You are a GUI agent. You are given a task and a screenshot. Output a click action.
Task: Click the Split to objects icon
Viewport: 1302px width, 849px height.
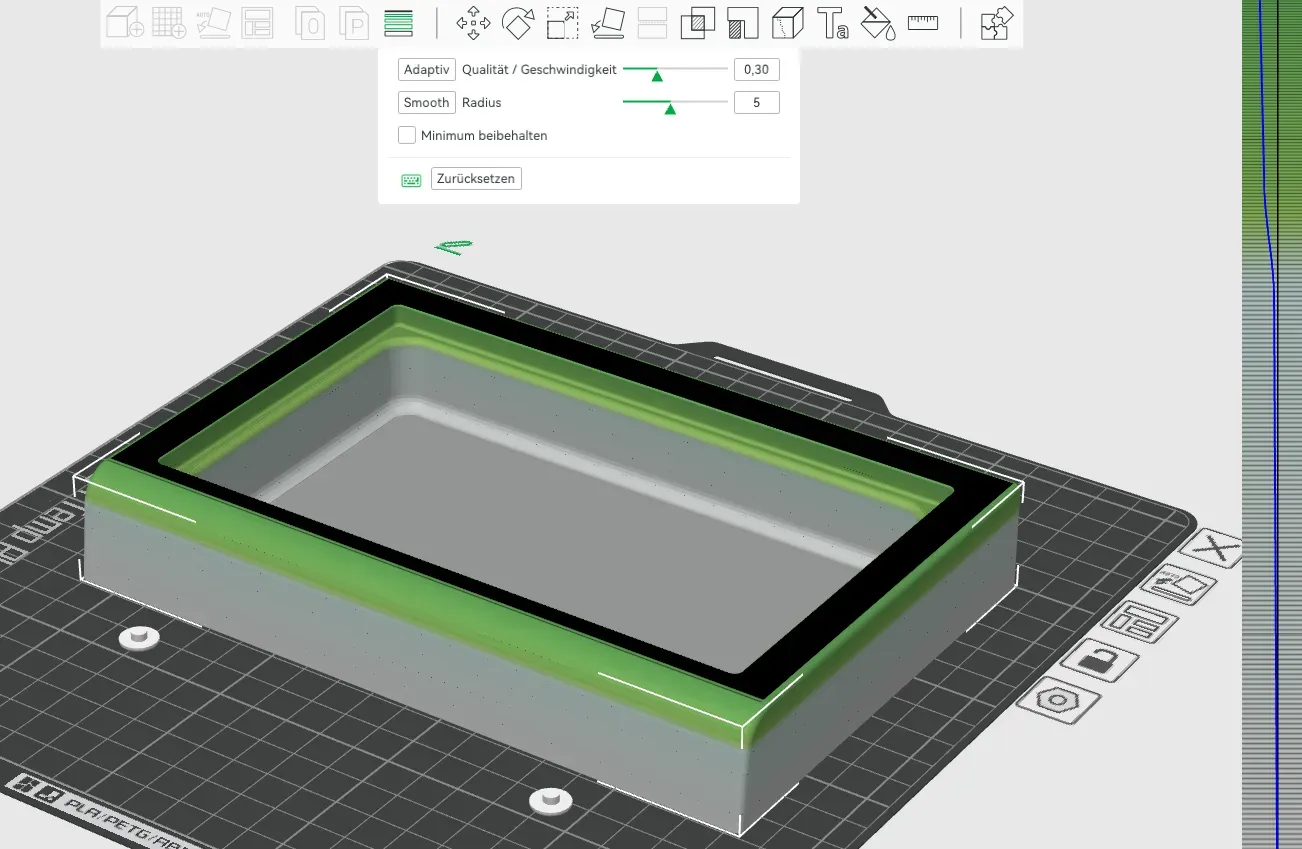pyautogui.click(x=311, y=22)
